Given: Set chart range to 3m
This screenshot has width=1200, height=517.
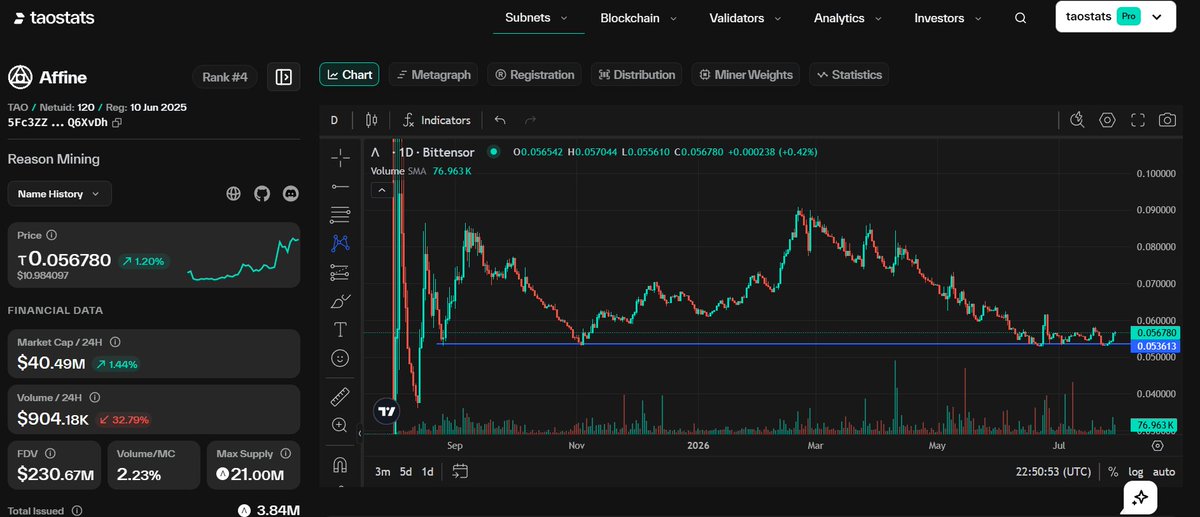Looking at the screenshot, I should (x=382, y=471).
